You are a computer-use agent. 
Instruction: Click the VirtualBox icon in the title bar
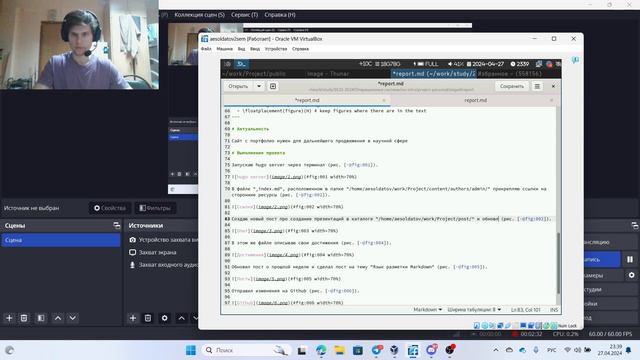click(205, 39)
